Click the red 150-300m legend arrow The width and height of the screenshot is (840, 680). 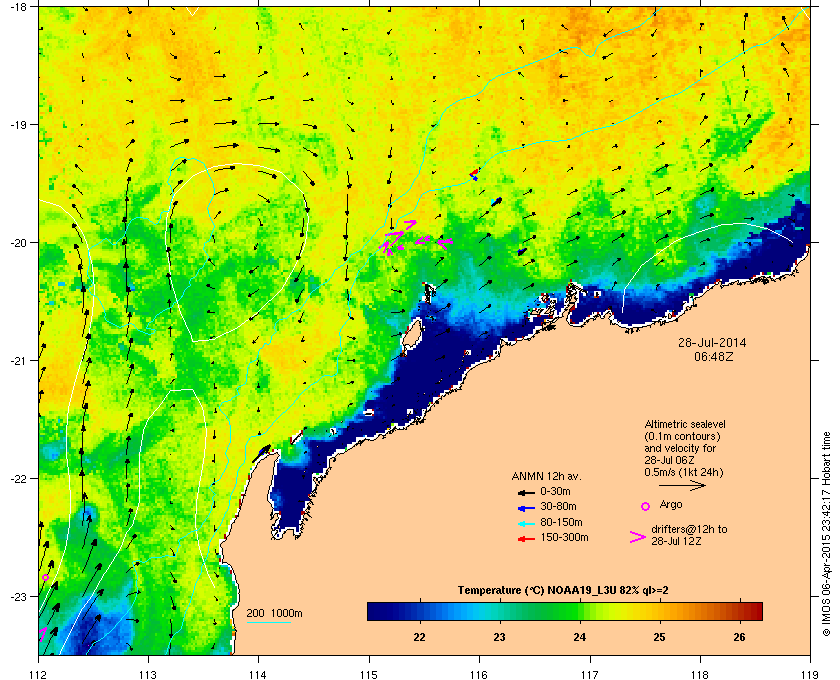pyautogui.click(x=527, y=539)
